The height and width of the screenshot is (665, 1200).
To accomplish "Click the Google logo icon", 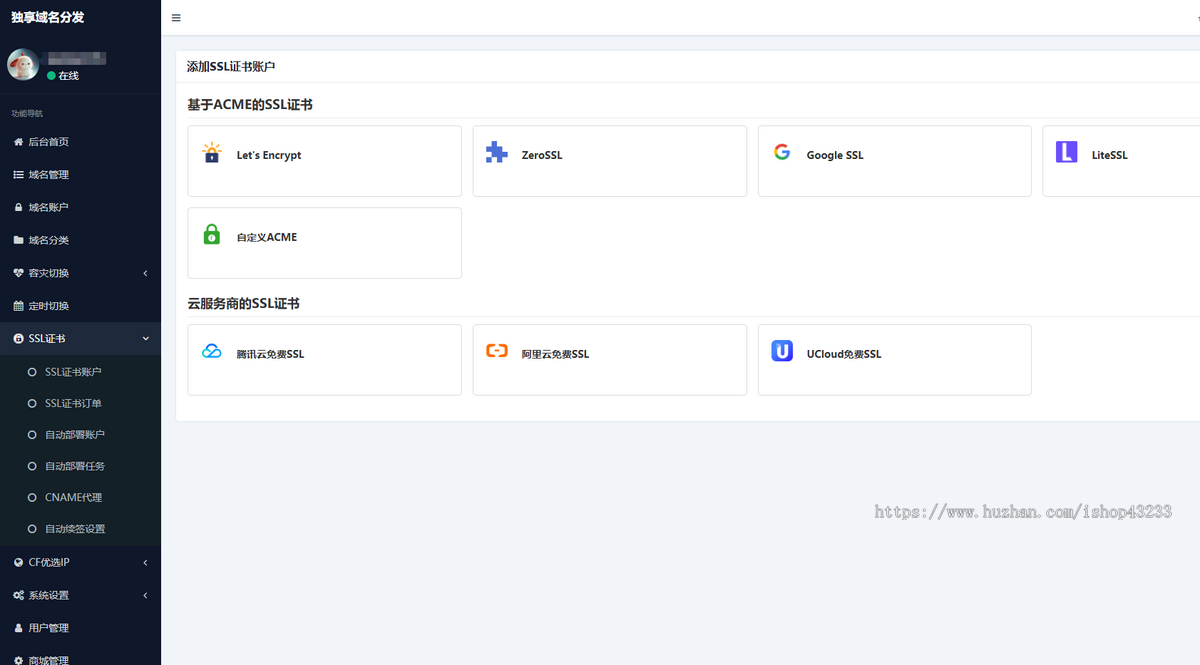I will [782, 152].
